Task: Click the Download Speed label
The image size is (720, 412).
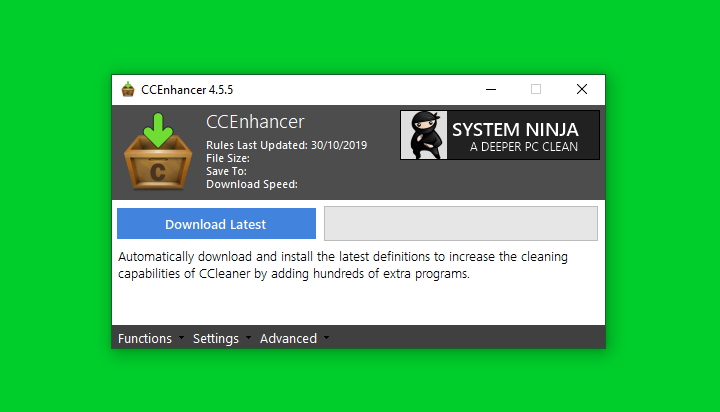Action: click(x=252, y=184)
